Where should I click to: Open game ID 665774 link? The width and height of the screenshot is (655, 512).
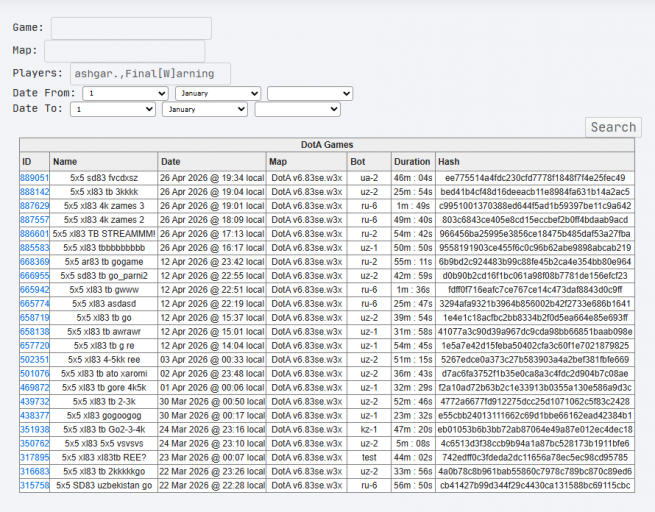point(35,304)
